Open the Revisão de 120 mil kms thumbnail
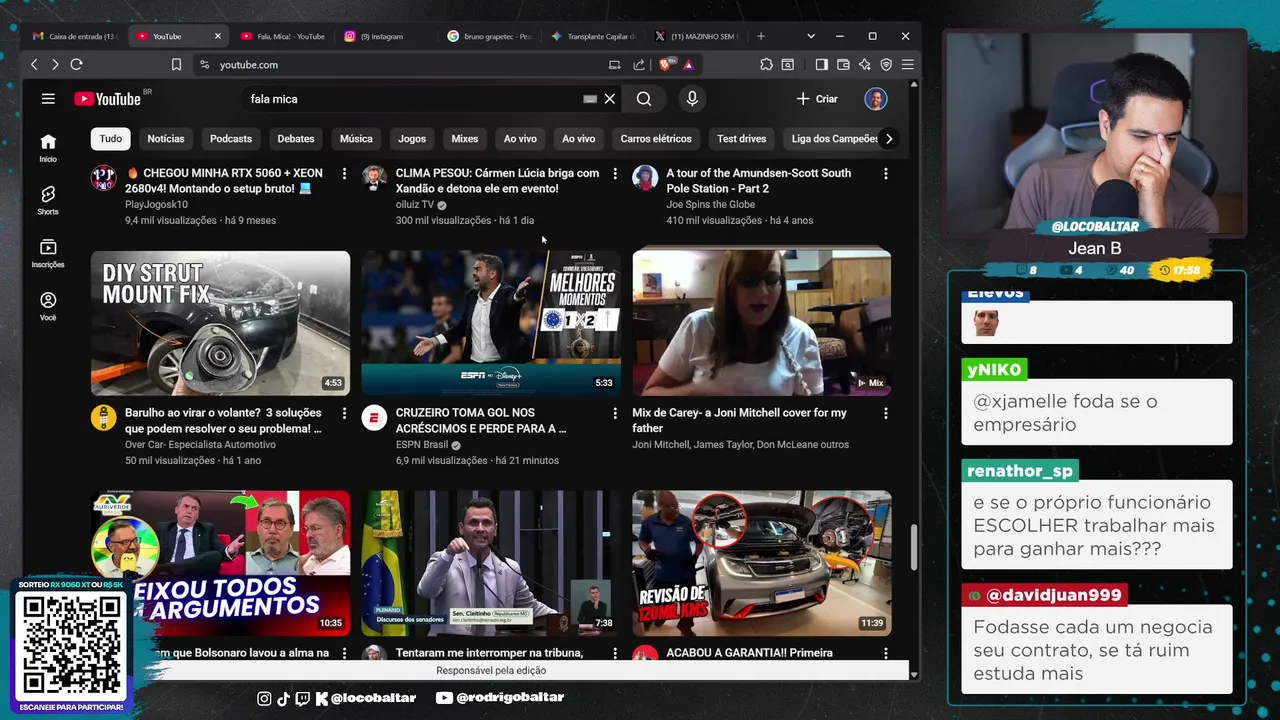 coord(762,563)
